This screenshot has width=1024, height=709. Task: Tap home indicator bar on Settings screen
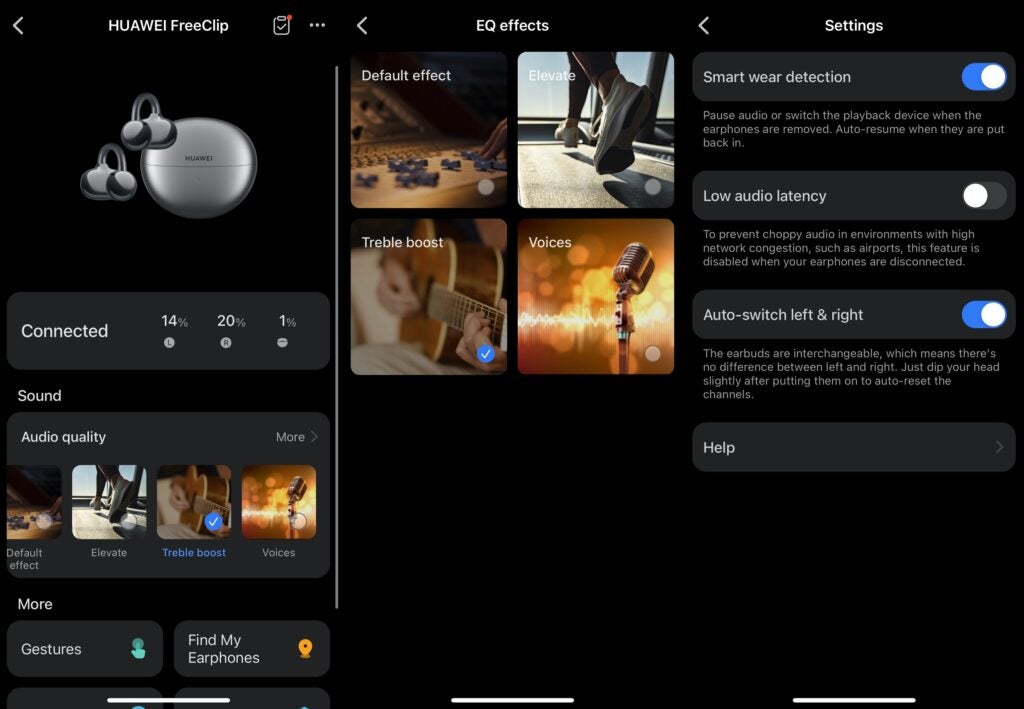point(854,700)
